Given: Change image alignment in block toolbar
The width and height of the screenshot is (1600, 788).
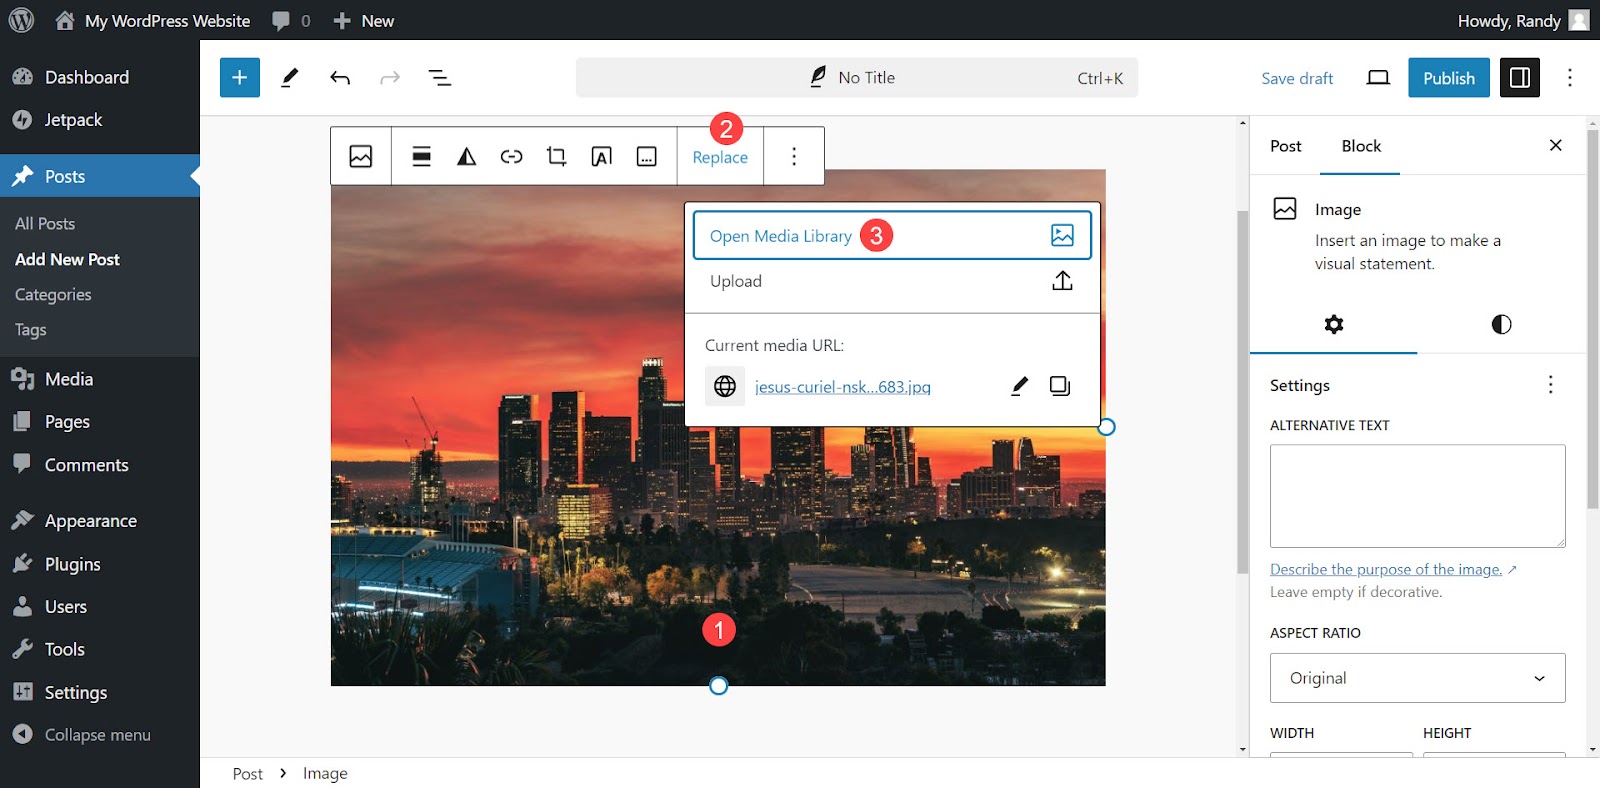Looking at the screenshot, I should pos(422,156).
